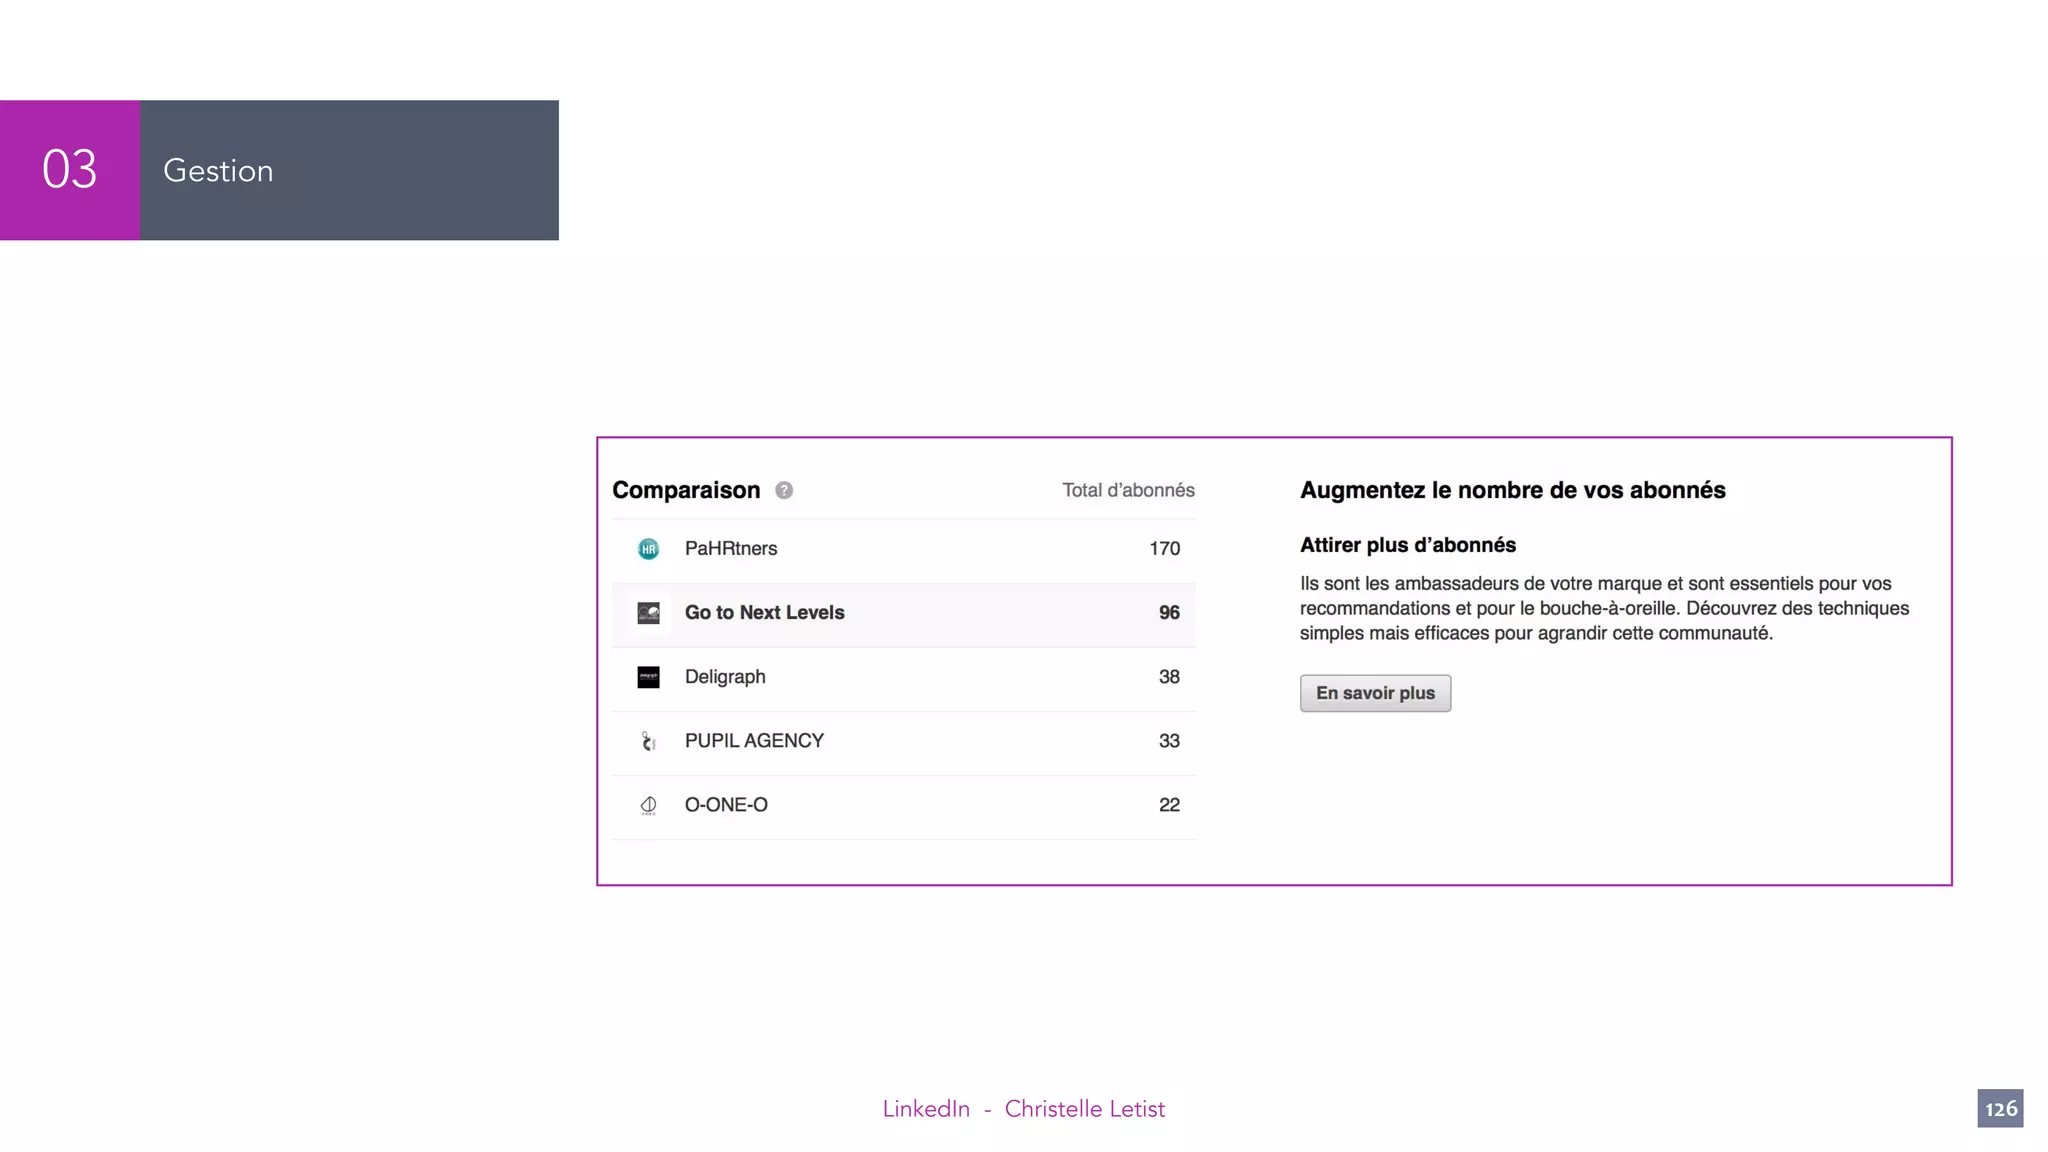2048x1152 pixels.
Task: Click the 03 section number block
Action: 70,170
